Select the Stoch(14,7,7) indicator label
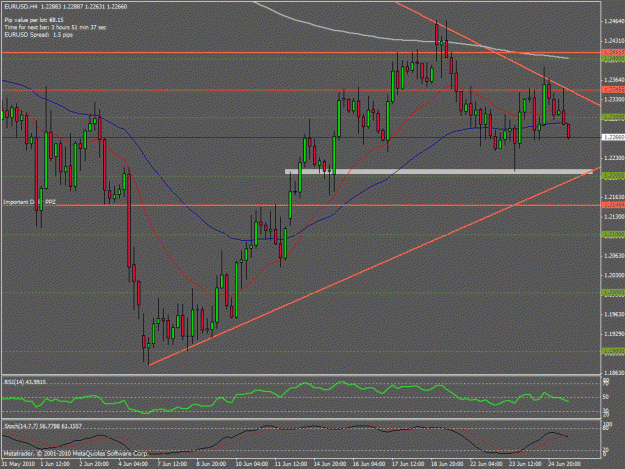The height and width of the screenshot is (469, 625). [43, 426]
